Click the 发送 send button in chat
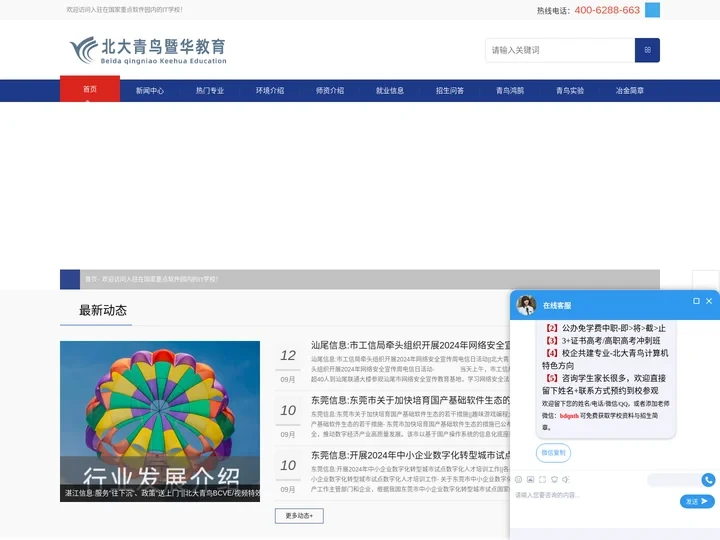720x540 pixels. 697,501
